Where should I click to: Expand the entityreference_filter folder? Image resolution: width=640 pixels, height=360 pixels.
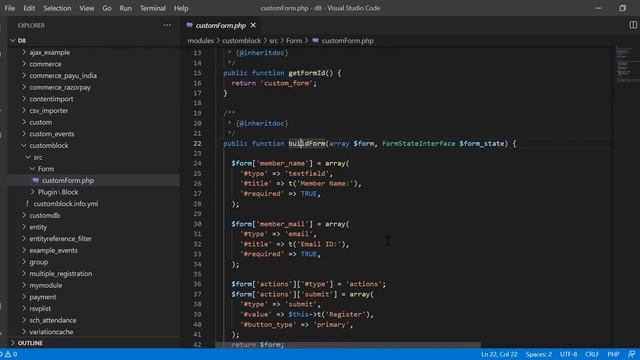coord(24,238)
